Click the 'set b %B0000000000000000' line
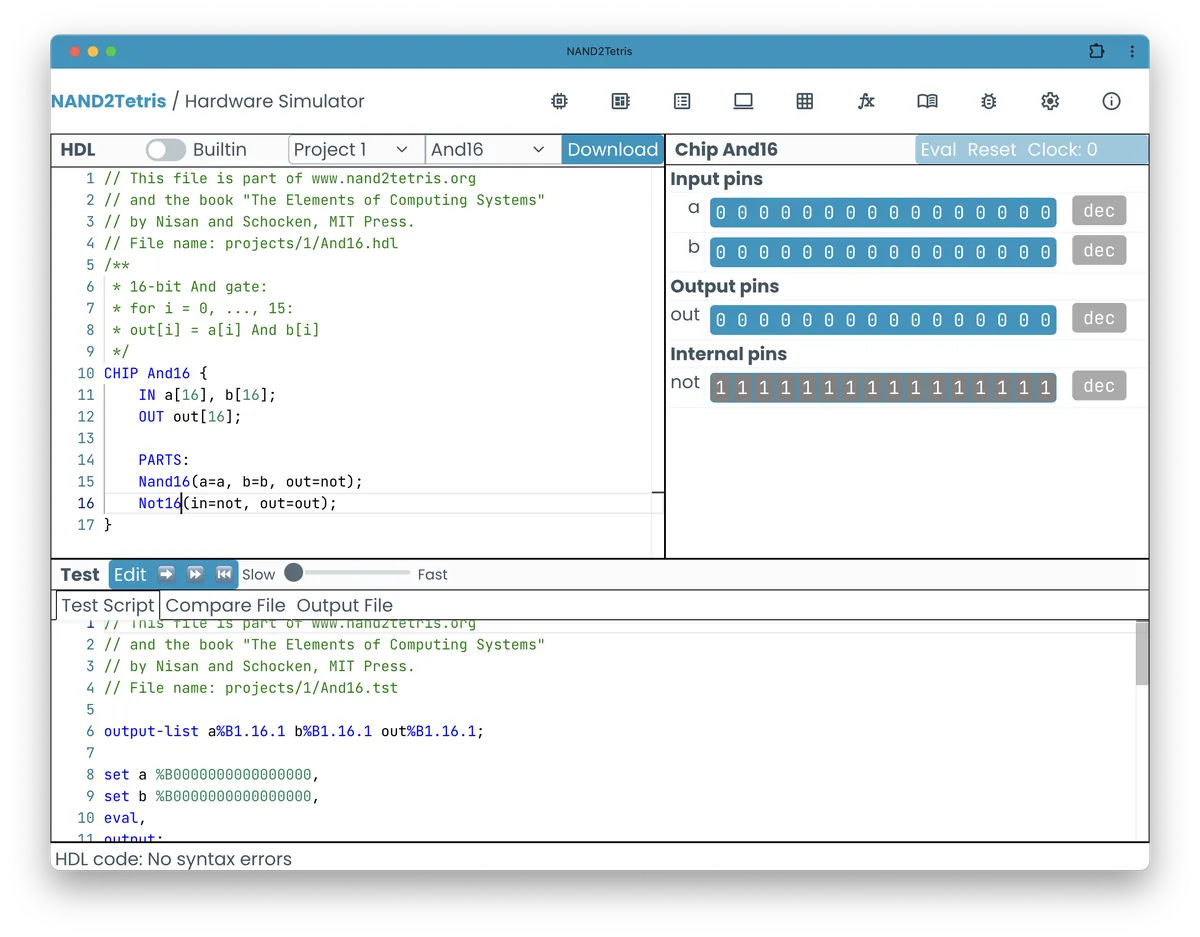The image size is (1200, 937). 211,796
